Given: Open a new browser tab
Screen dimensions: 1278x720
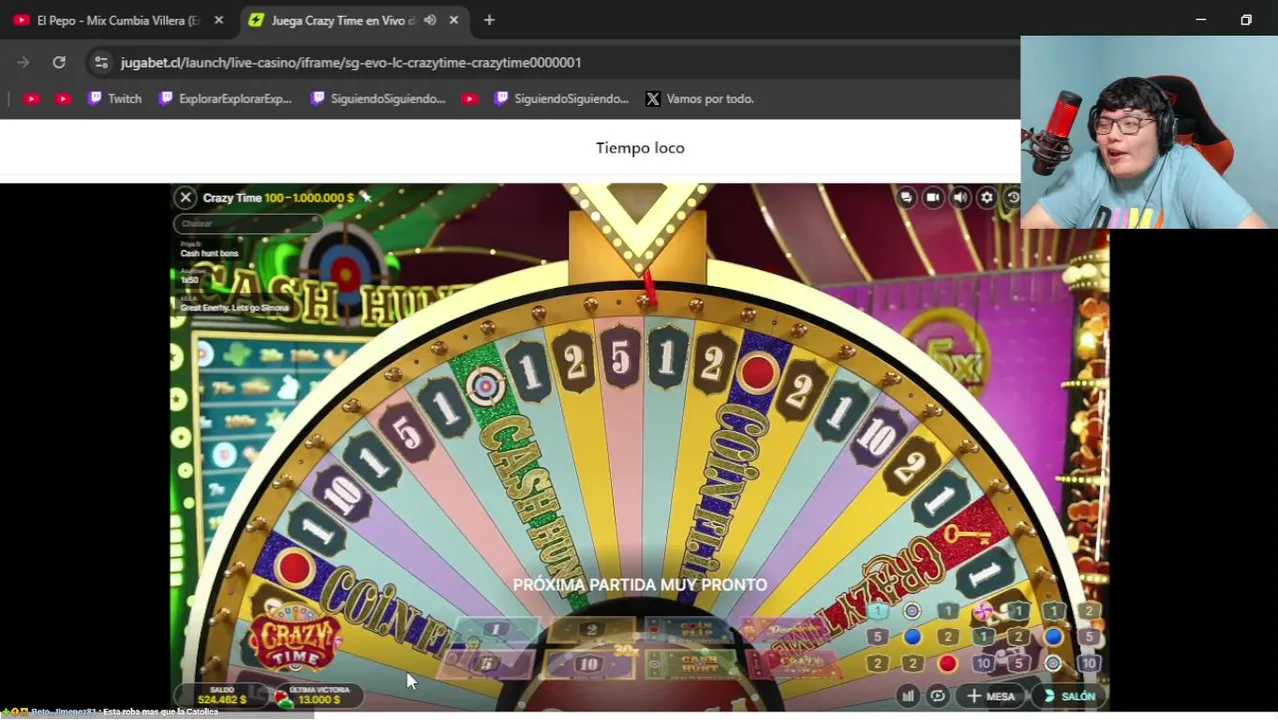Looking at the screenshot, I should click(x=489, y=20).
